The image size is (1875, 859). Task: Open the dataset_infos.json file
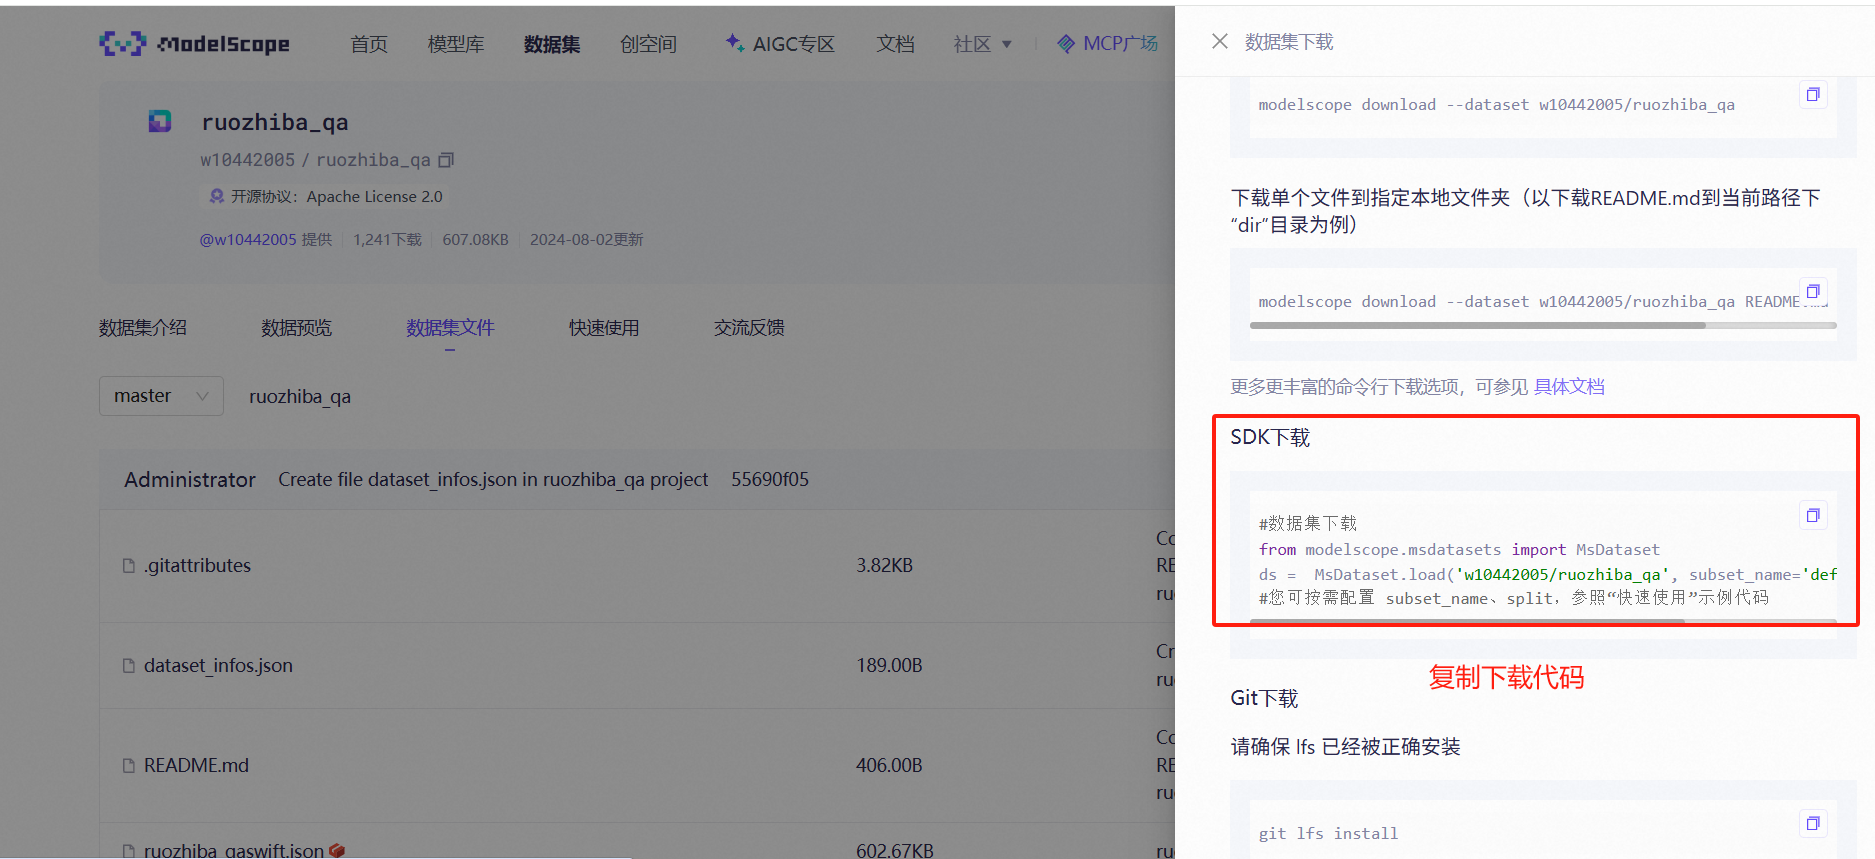pyautogui.click(x=218, y=666)
